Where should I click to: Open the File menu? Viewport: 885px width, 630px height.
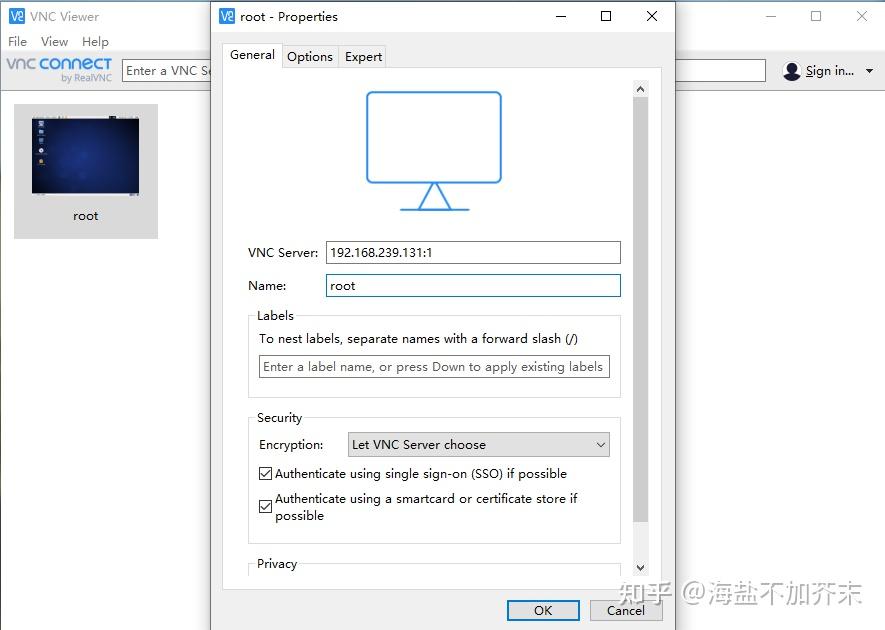(x=16, y=41)
